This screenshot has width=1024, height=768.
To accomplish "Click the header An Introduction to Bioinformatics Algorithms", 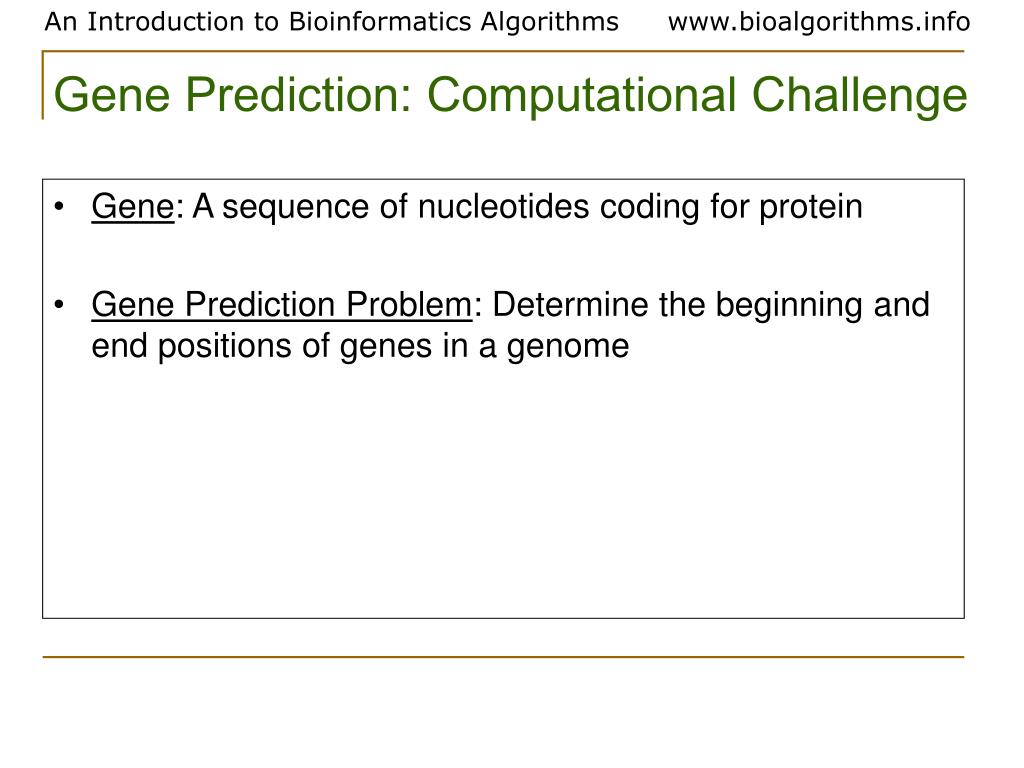I will (331, 22).
